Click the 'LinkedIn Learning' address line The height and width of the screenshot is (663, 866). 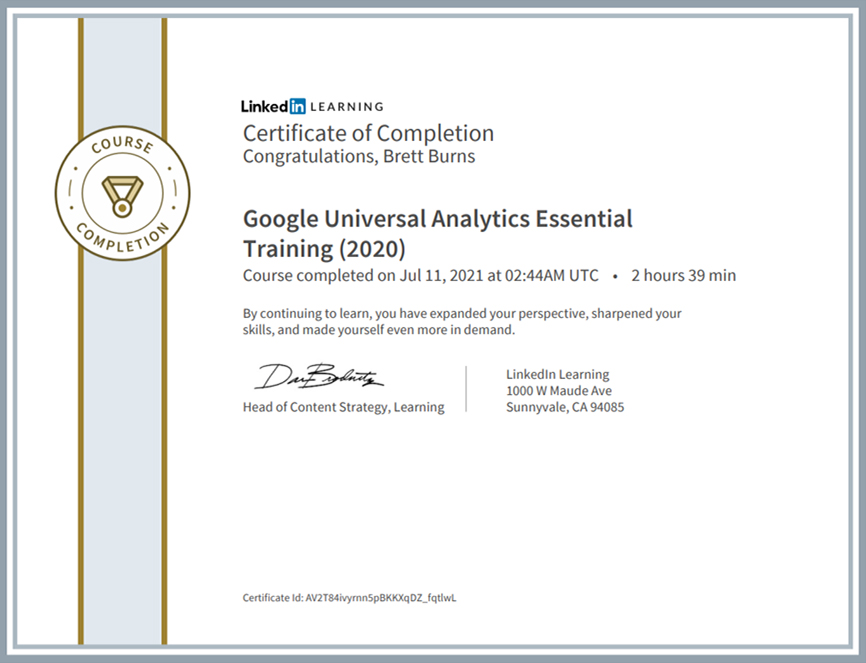coord(558,374)
